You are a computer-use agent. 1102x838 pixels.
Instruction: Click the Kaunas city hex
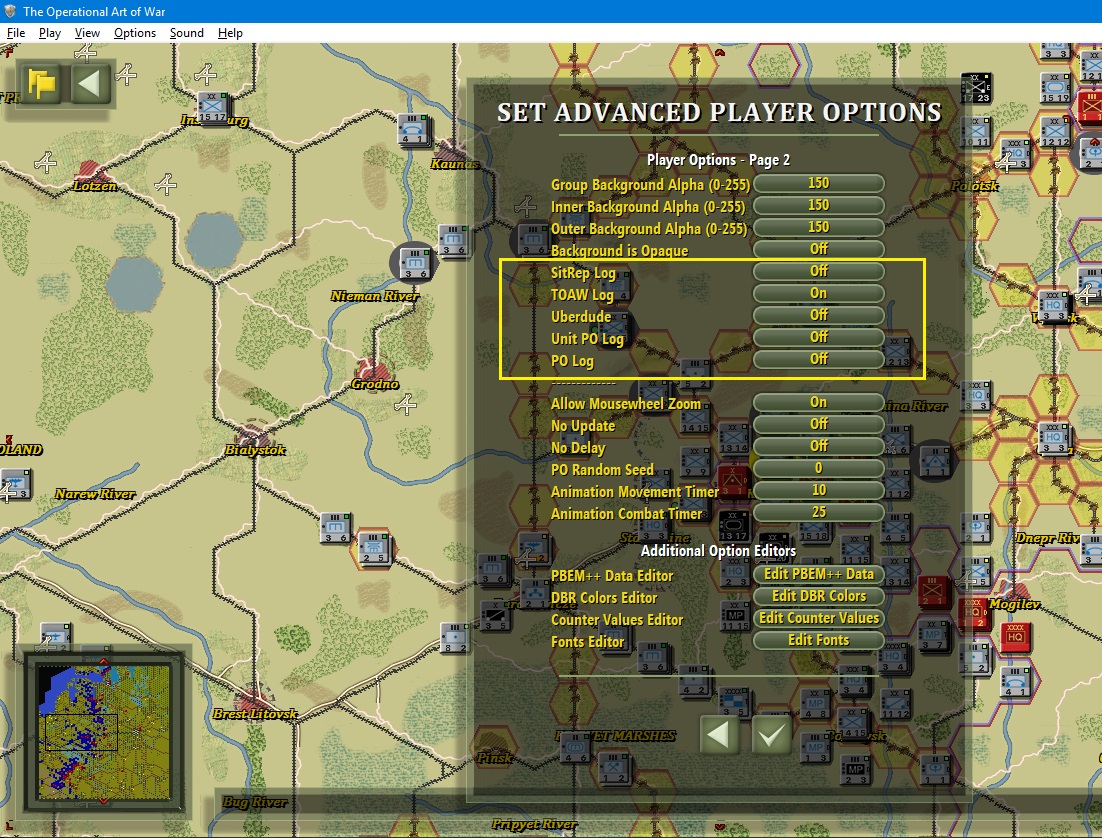point(452,151)
